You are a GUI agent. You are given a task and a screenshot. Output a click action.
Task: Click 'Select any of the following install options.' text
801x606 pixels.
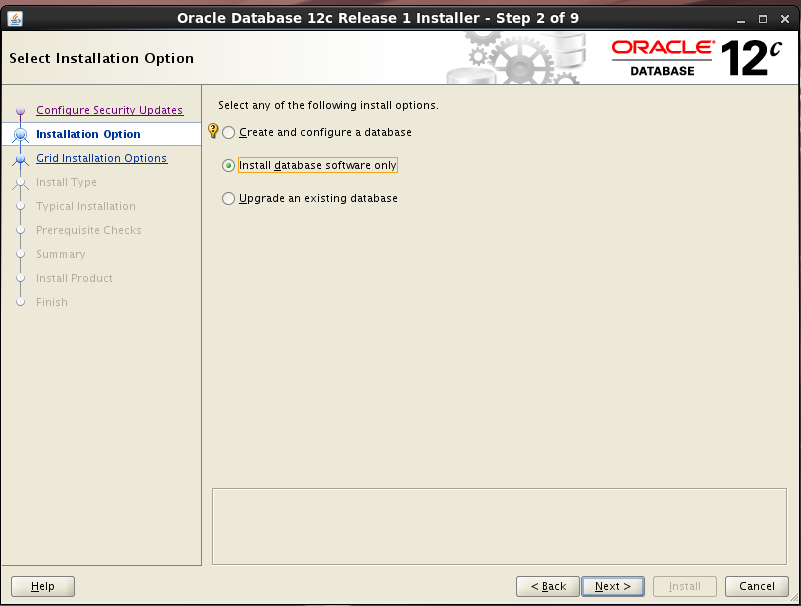pyautogui.click(x=328, y=105)
